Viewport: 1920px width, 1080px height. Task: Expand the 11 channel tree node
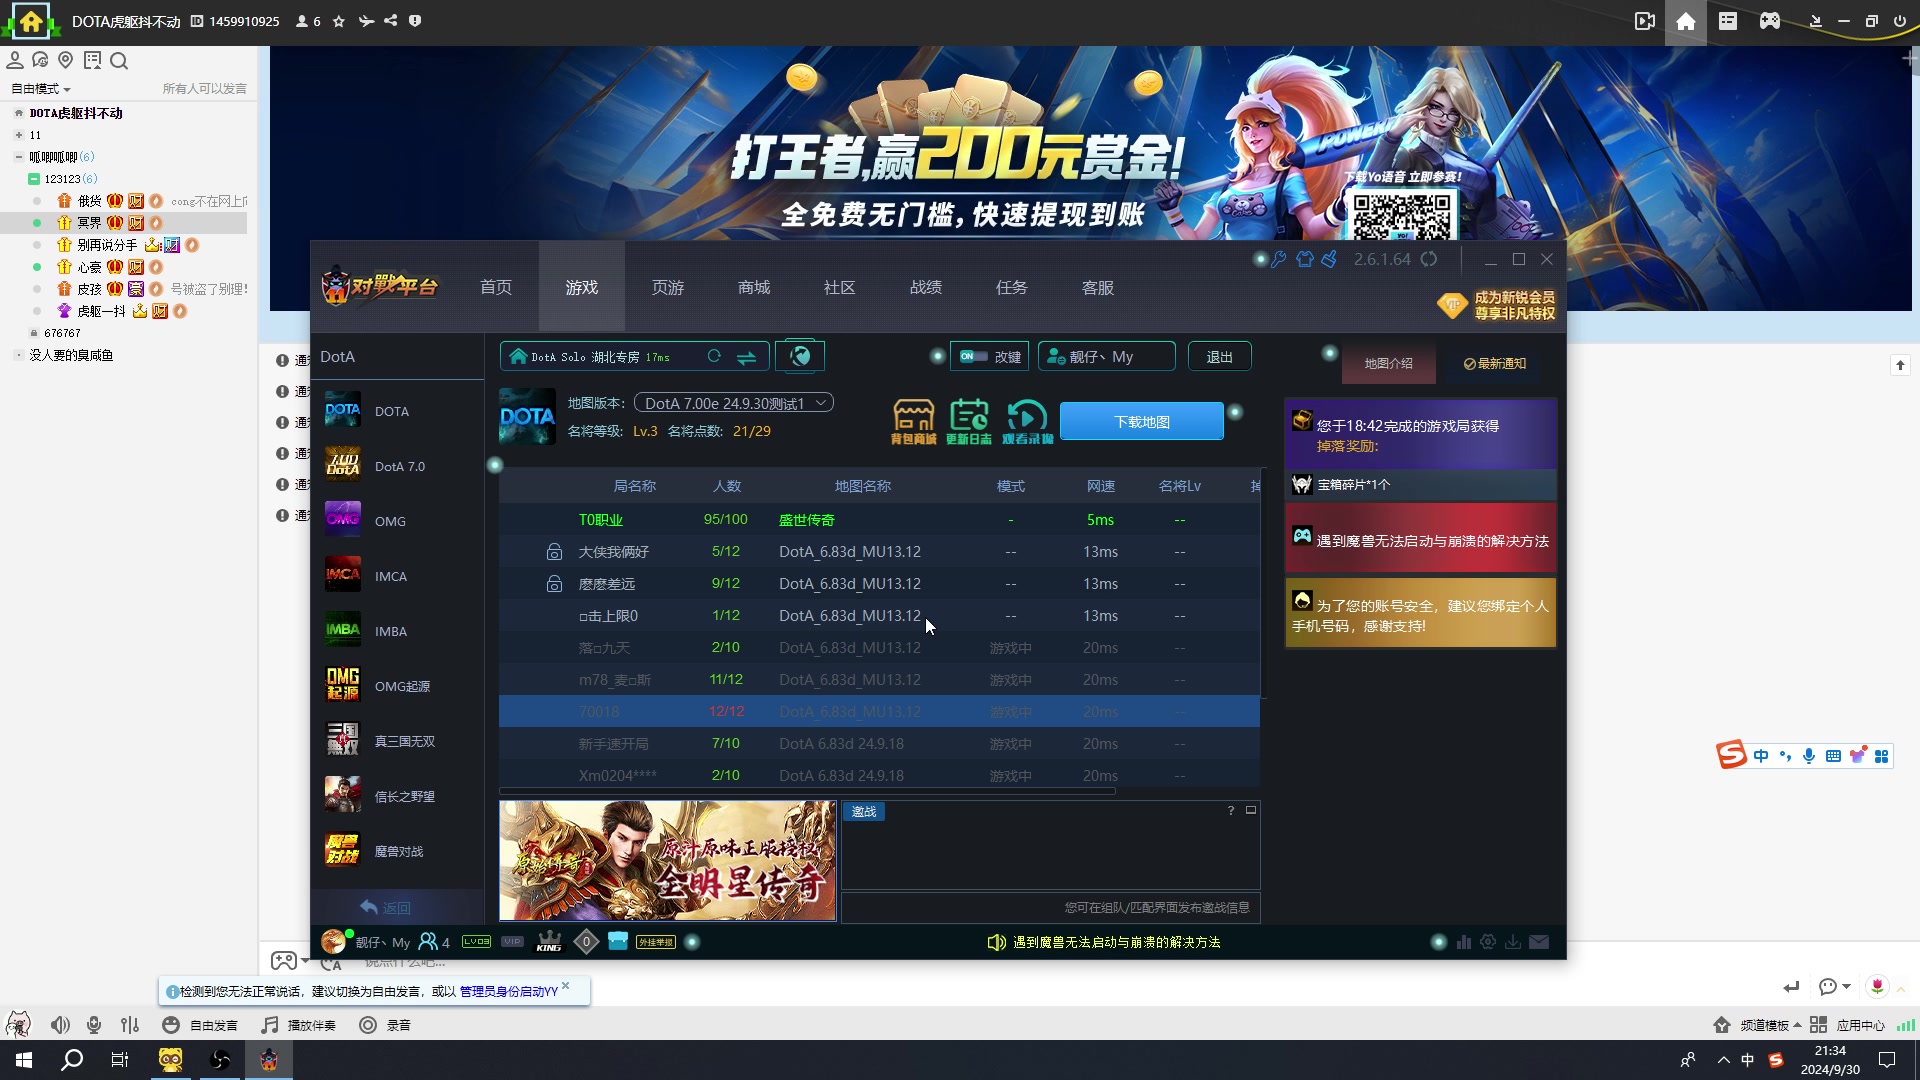(18, 135)
